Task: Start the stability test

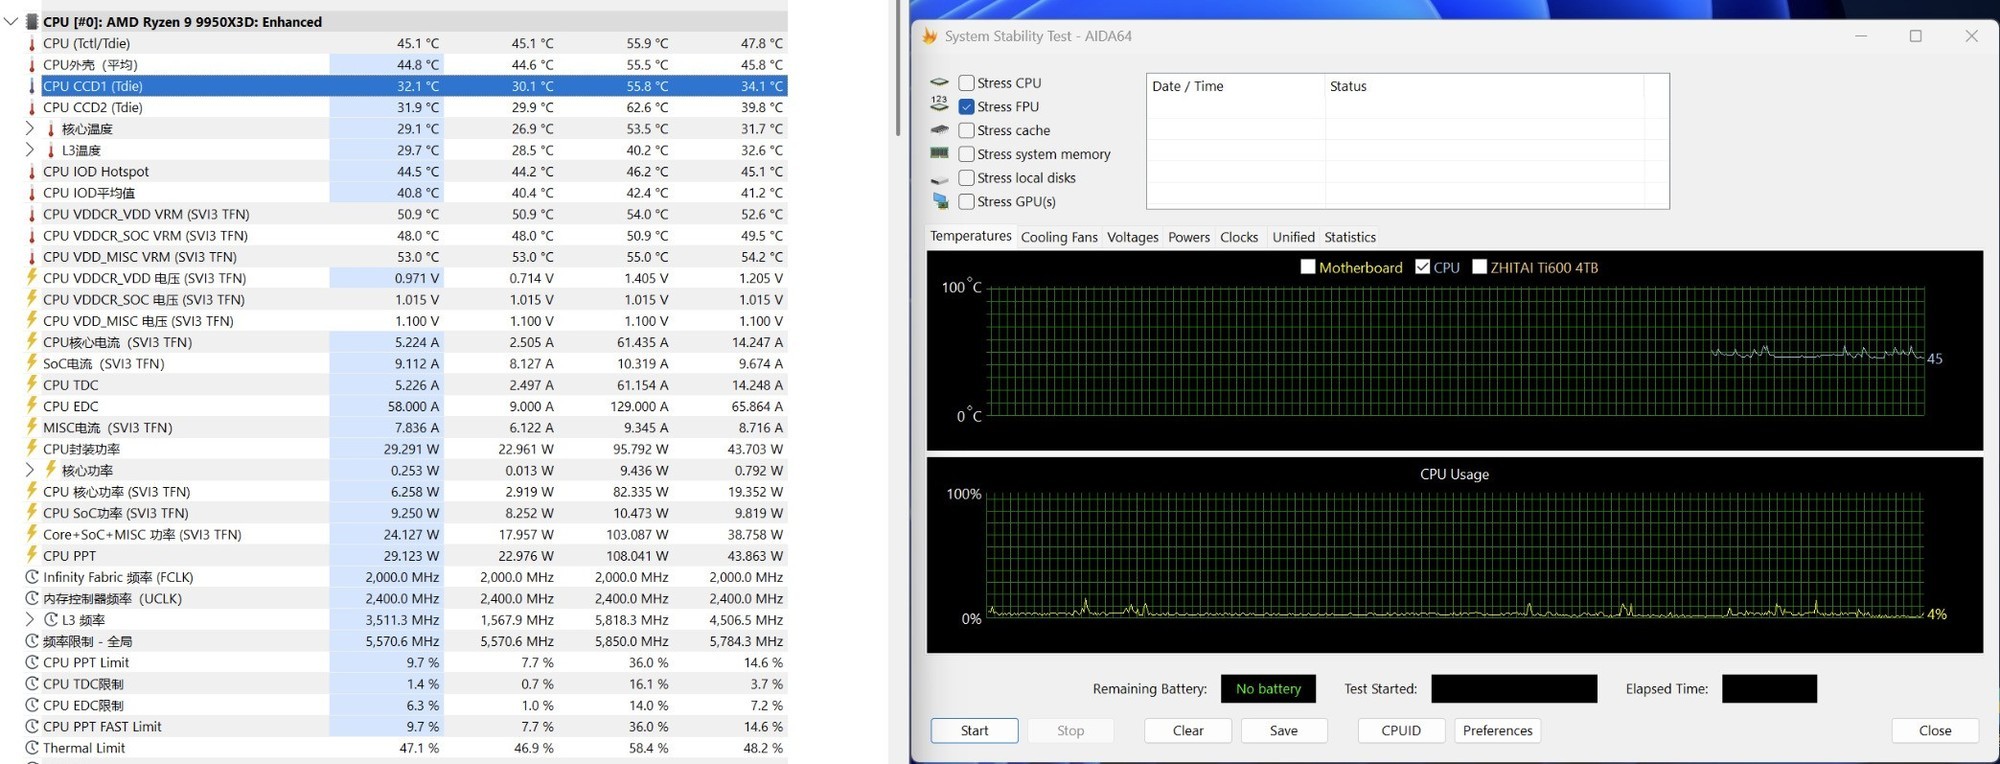Action: click(974, 730)
